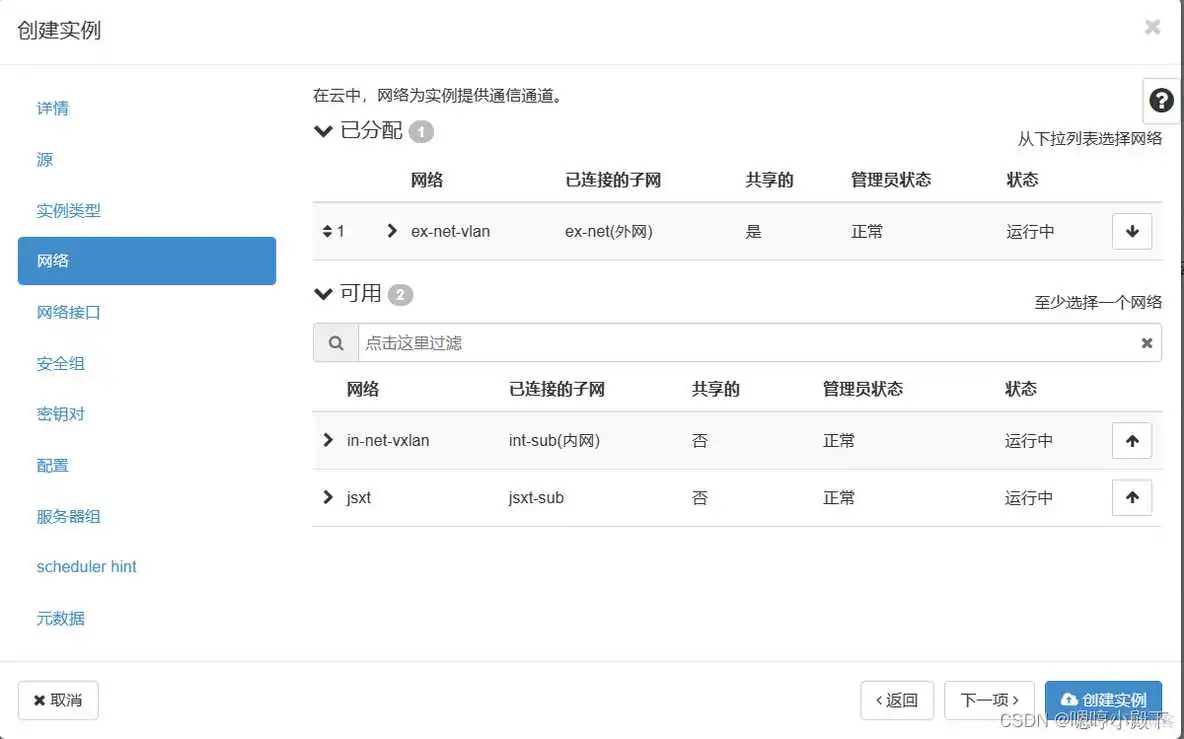Screen dimensions: 1184x739
Task: Click the help question mark icon
Action: click(x=1160, y=100)
